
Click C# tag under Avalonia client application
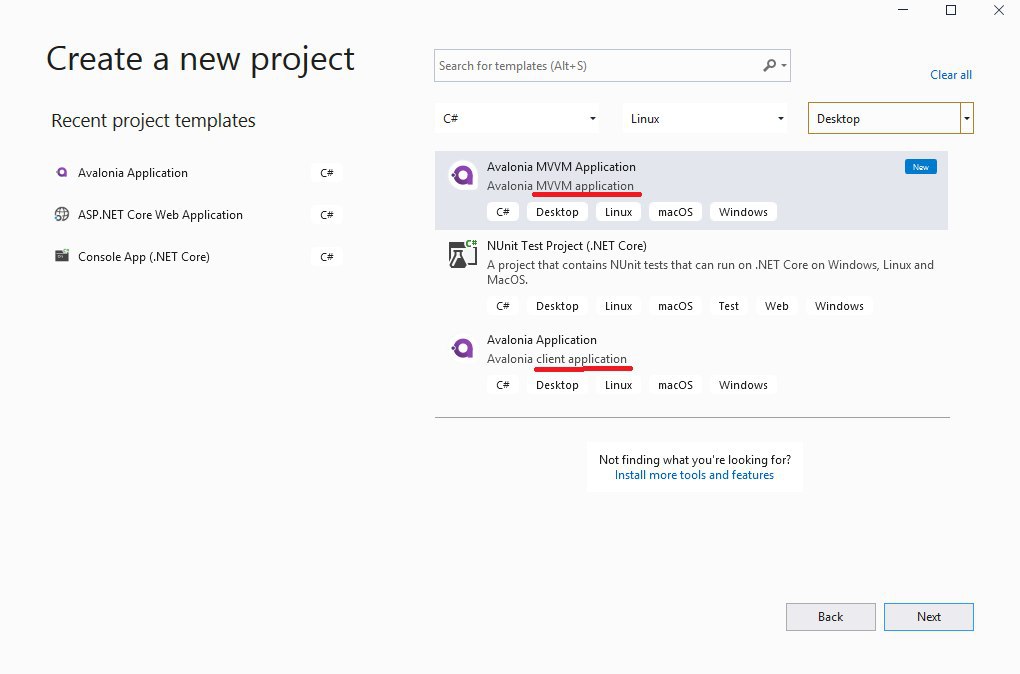tap(502, 385)
